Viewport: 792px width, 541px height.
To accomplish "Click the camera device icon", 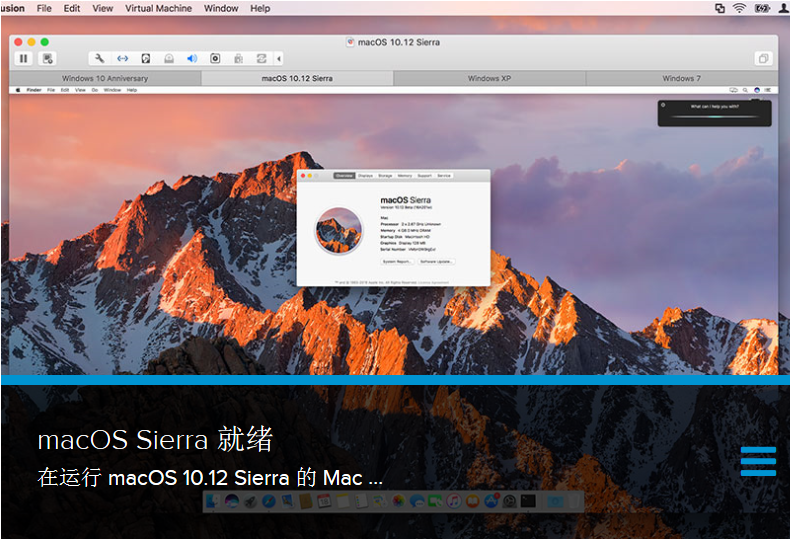I will (x=215, y=59).
